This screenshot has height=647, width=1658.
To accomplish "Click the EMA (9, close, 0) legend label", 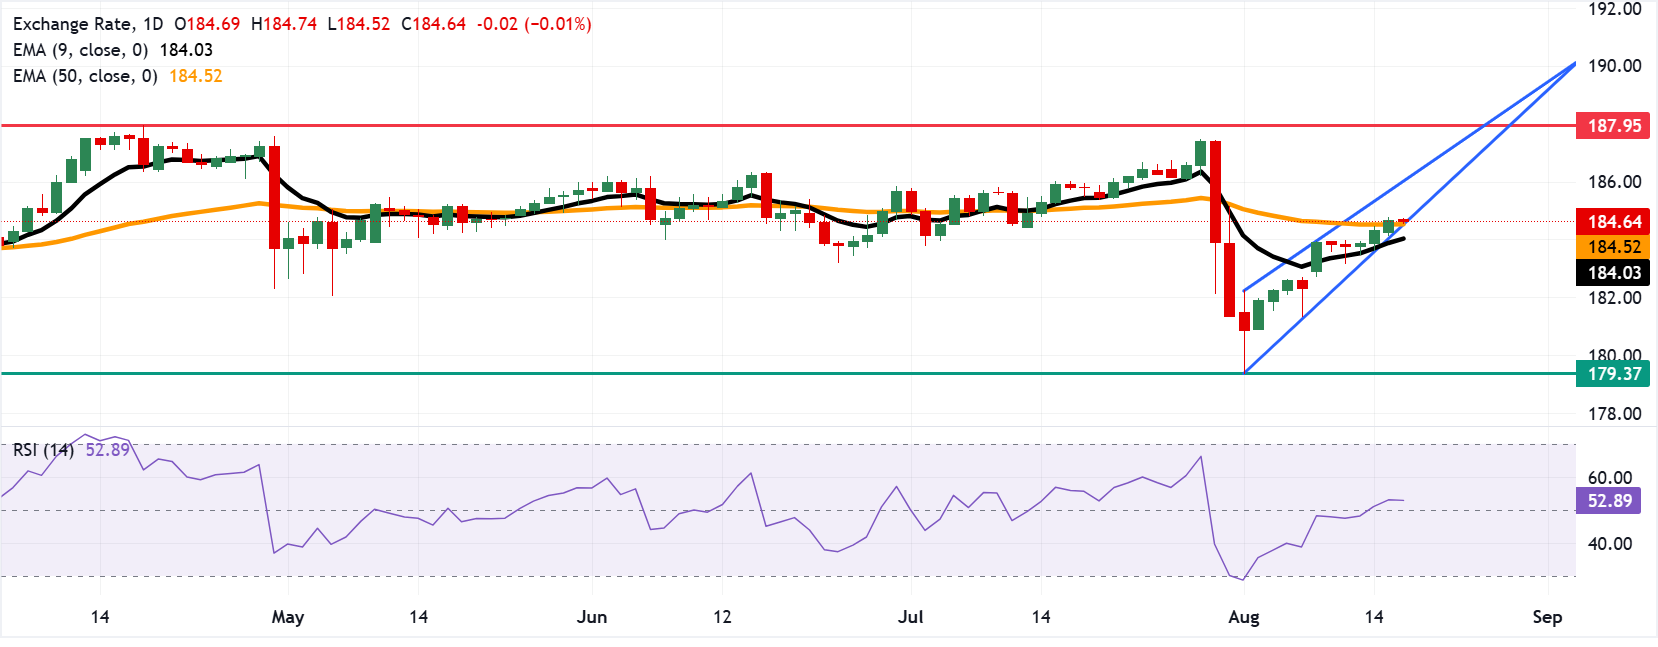I will point(81,50).
